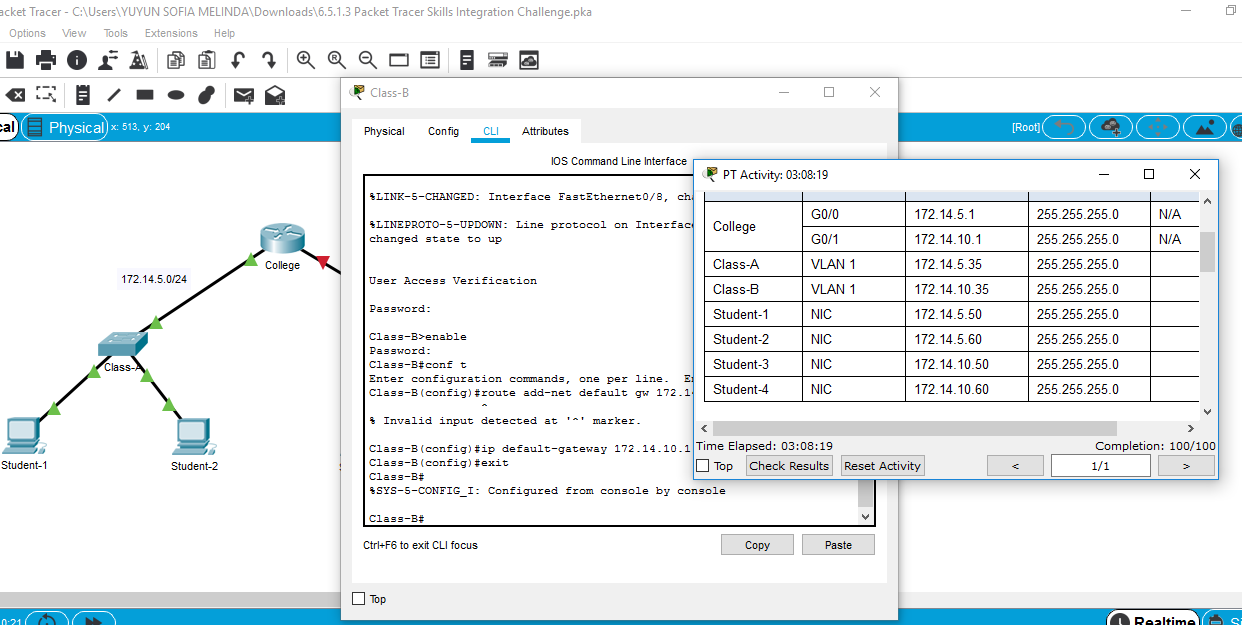The width and height of the screenshot is (1242, 625).
Task: Click the PT Activity horizontal scrollbar thumb
Action: [x=915, y=428]
